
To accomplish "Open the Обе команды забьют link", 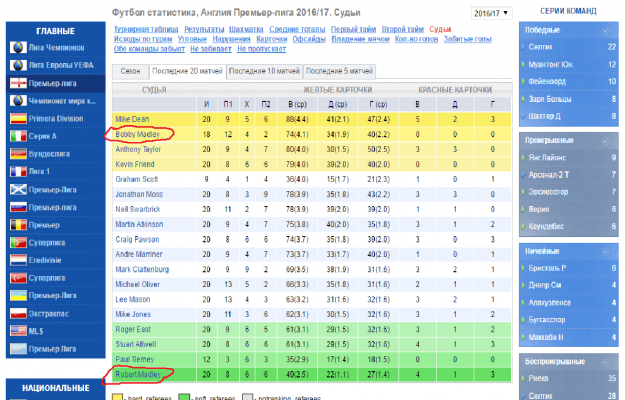I will [149, 49].
